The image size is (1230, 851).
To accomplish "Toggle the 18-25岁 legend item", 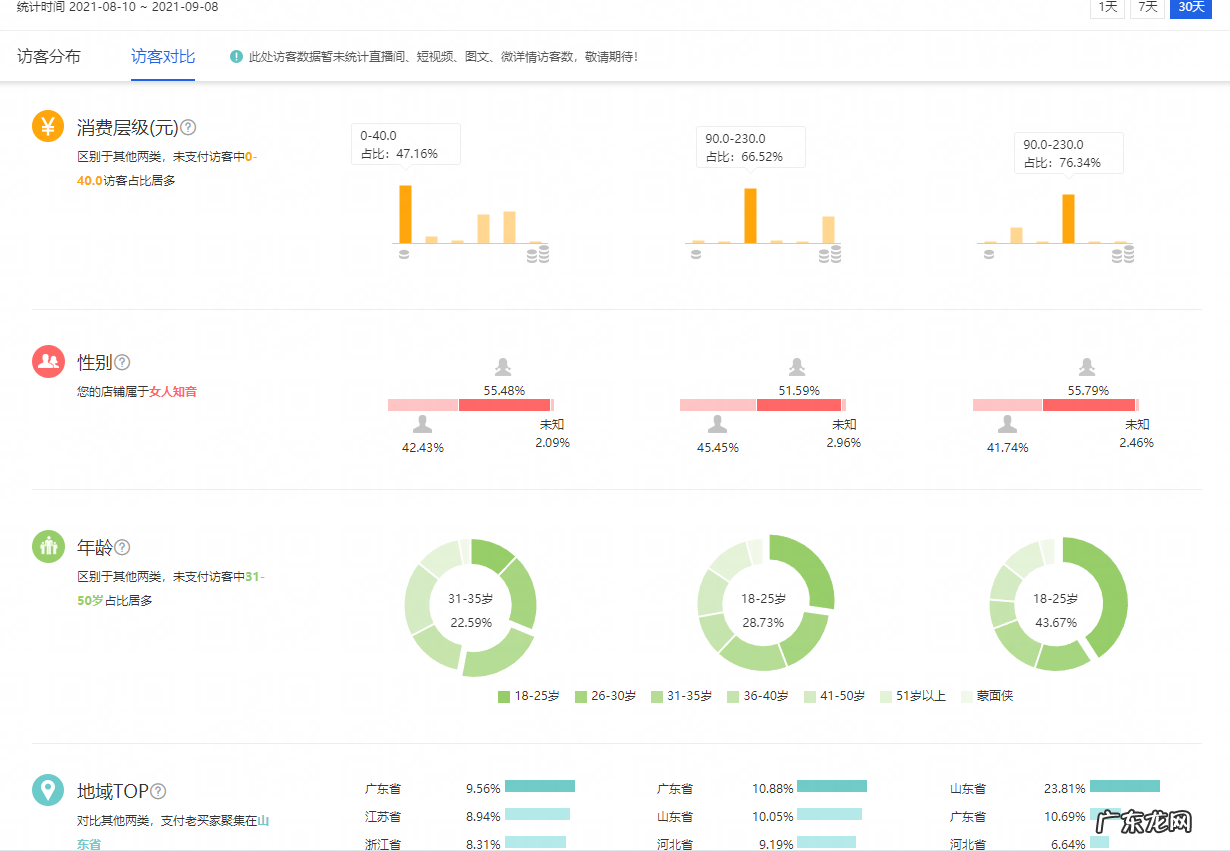I will 529,696.
